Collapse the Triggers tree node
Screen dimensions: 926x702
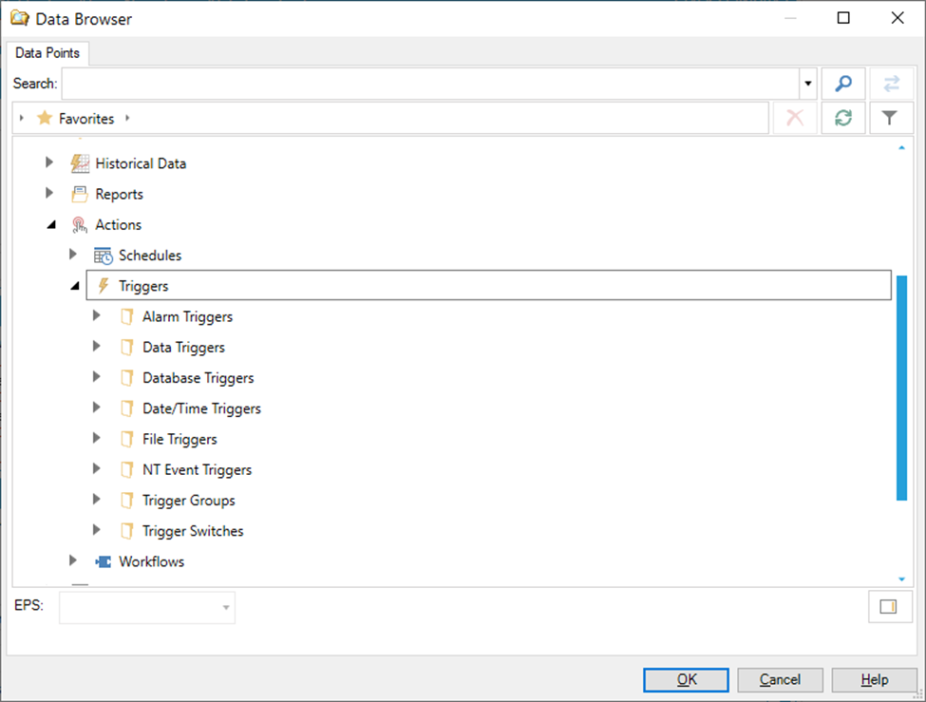coord(74,286)
